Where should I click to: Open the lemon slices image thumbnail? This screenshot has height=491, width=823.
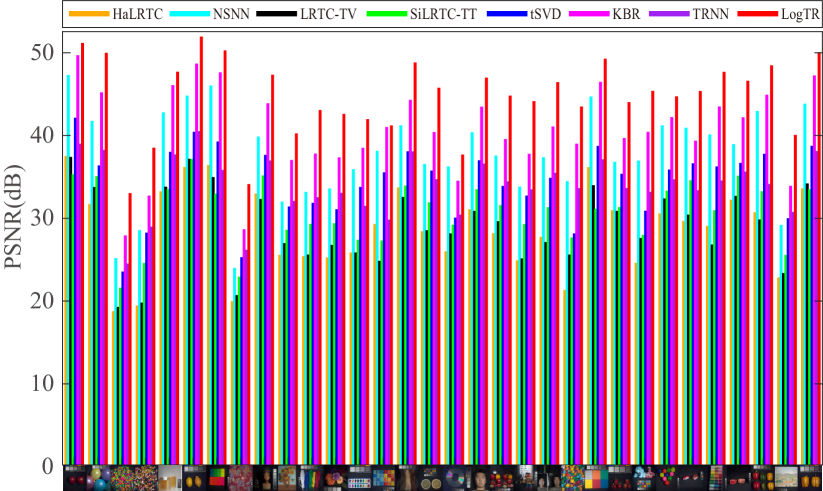[431, 478]
